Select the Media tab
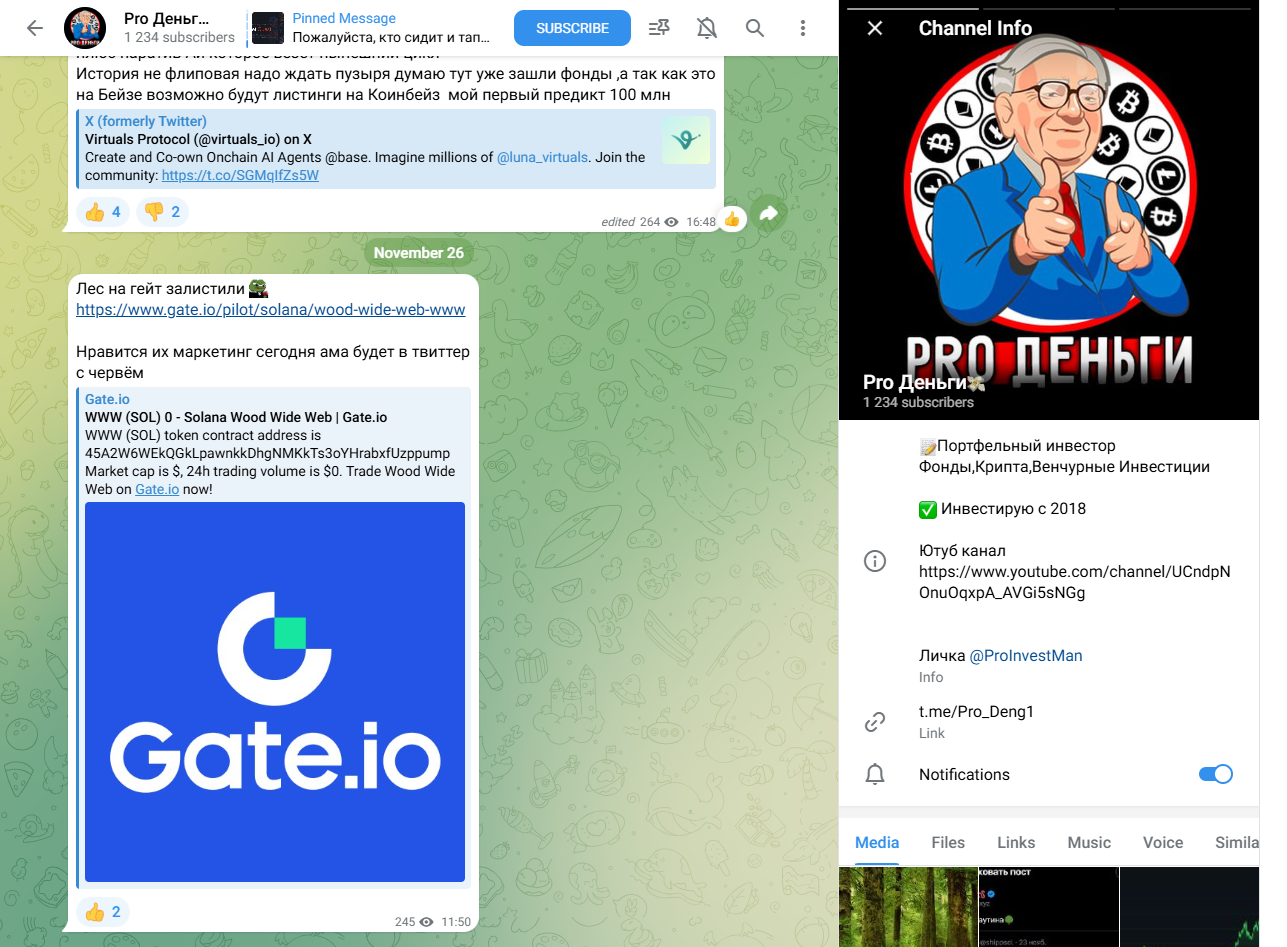 point(877,843)
